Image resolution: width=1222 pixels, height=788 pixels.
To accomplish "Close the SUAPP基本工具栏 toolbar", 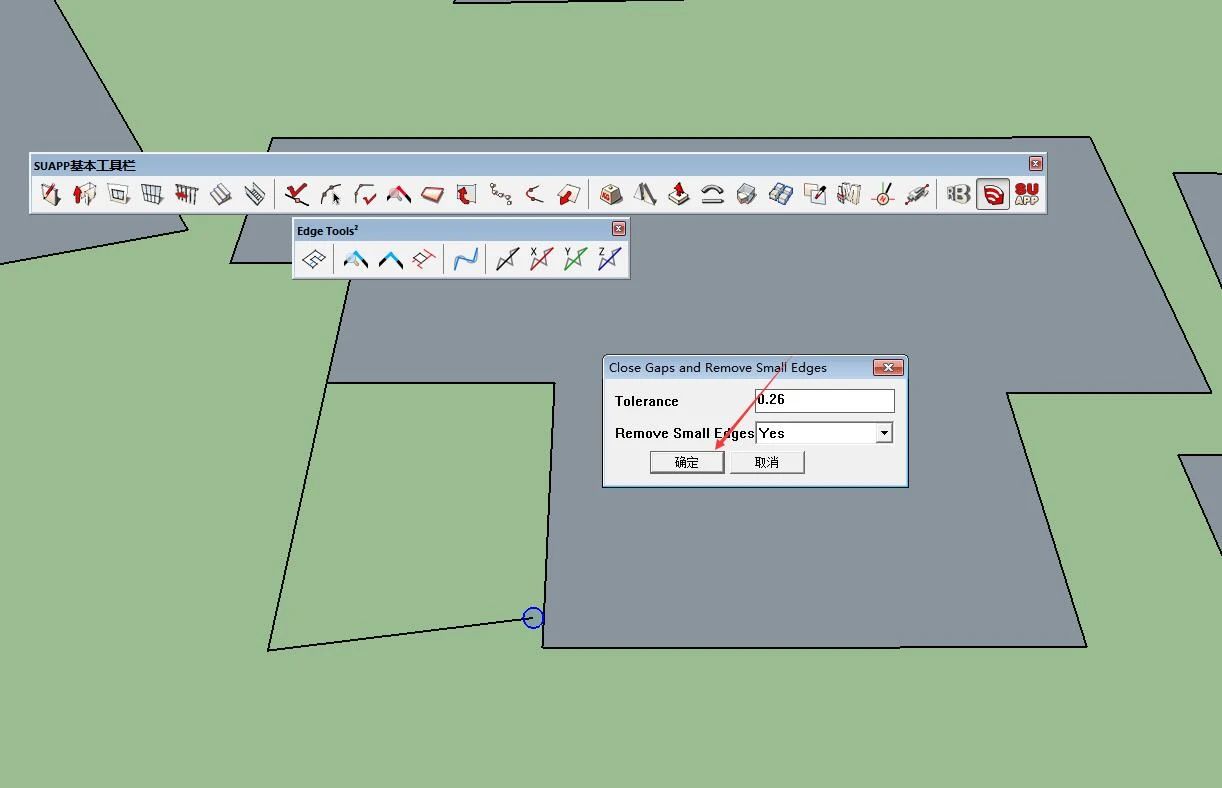I will [1036, 163].
